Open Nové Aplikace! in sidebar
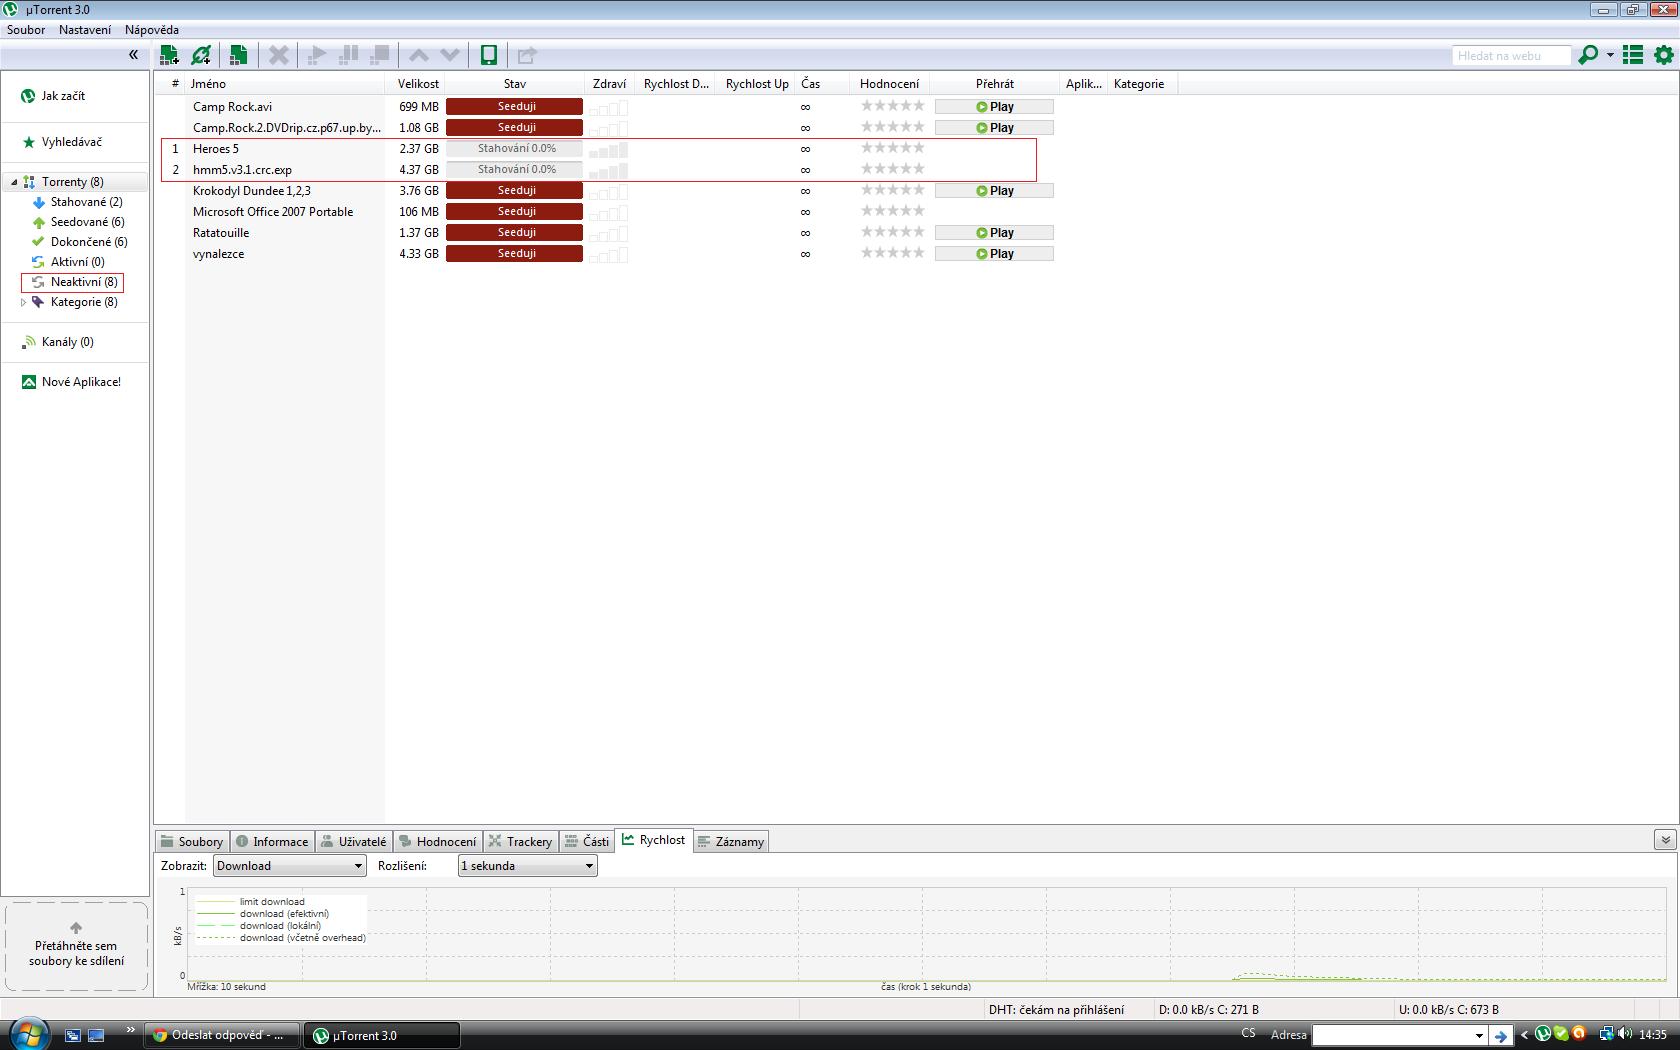Image resolution: width=1680 pixels, height=1050 pixels. pyautogui.click(x=81, y=382)
